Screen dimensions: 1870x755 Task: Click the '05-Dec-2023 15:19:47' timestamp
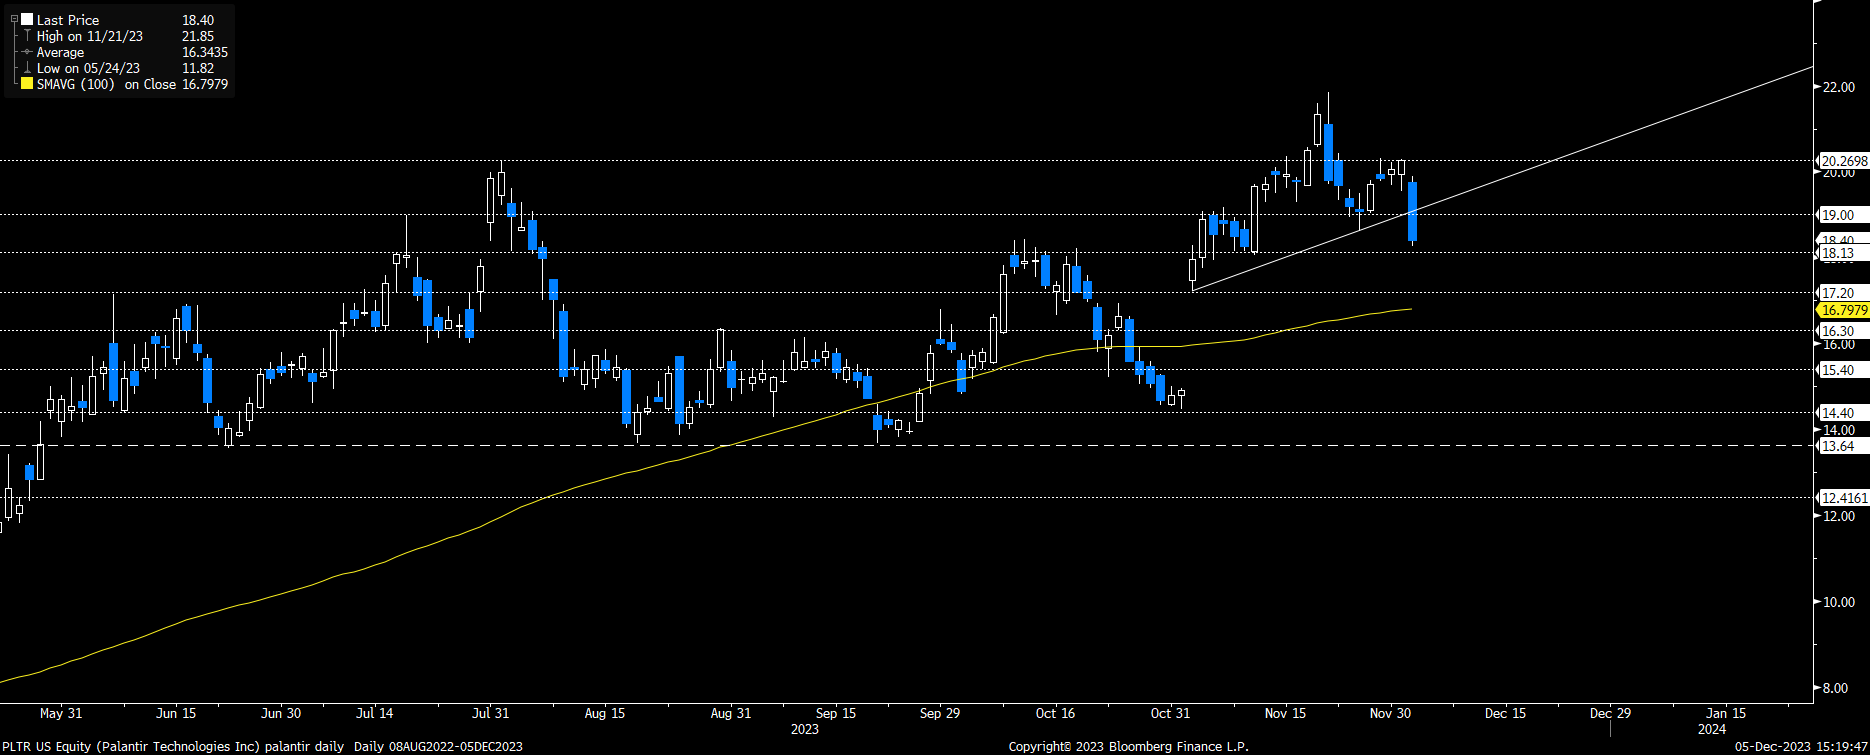coord(1800,746)
